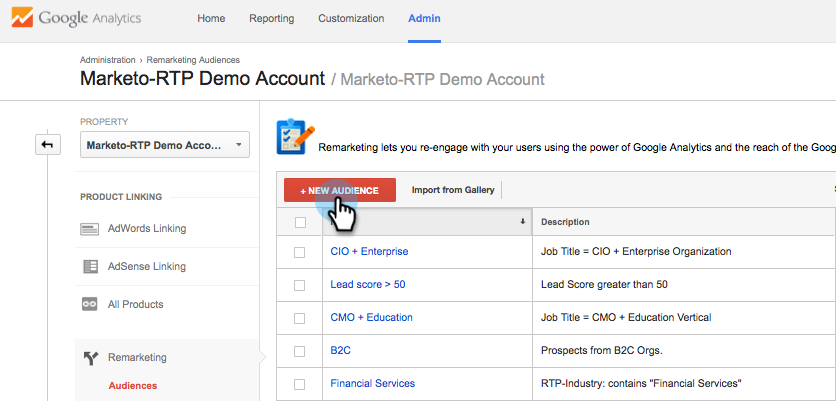The width and height of the screenshot is (836, 401).
Task: Click the AdWords Linking icon
Action: [x=90, y=229]
